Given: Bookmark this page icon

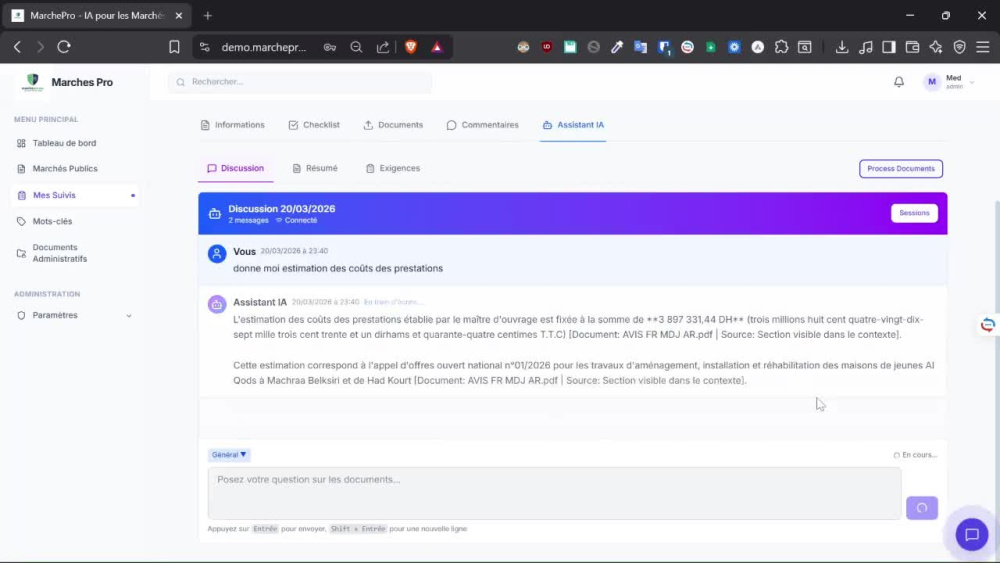Looking at the screenshot, I should 174,47.
